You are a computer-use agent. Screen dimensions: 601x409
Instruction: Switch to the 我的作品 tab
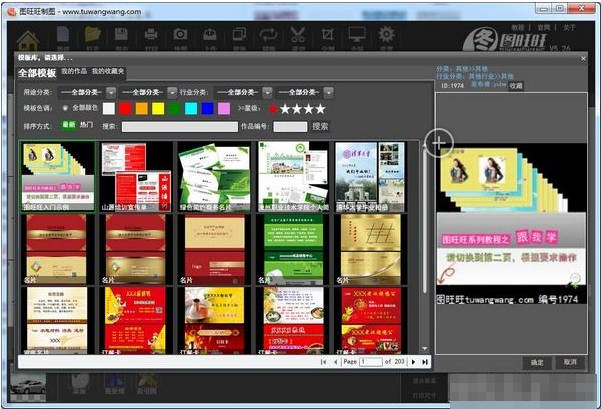tap(73, 72)
